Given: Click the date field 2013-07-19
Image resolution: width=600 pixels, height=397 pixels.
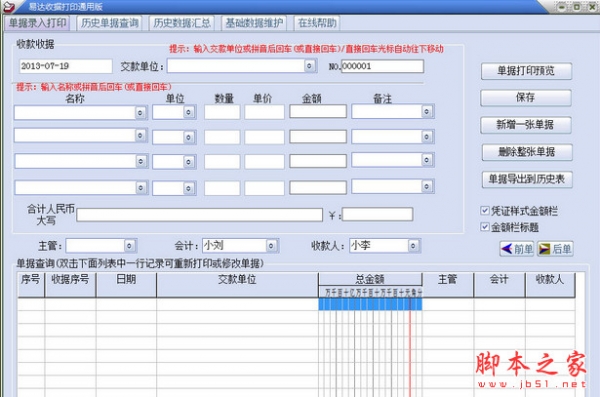Looking at the screenshot, I should 65,66.
